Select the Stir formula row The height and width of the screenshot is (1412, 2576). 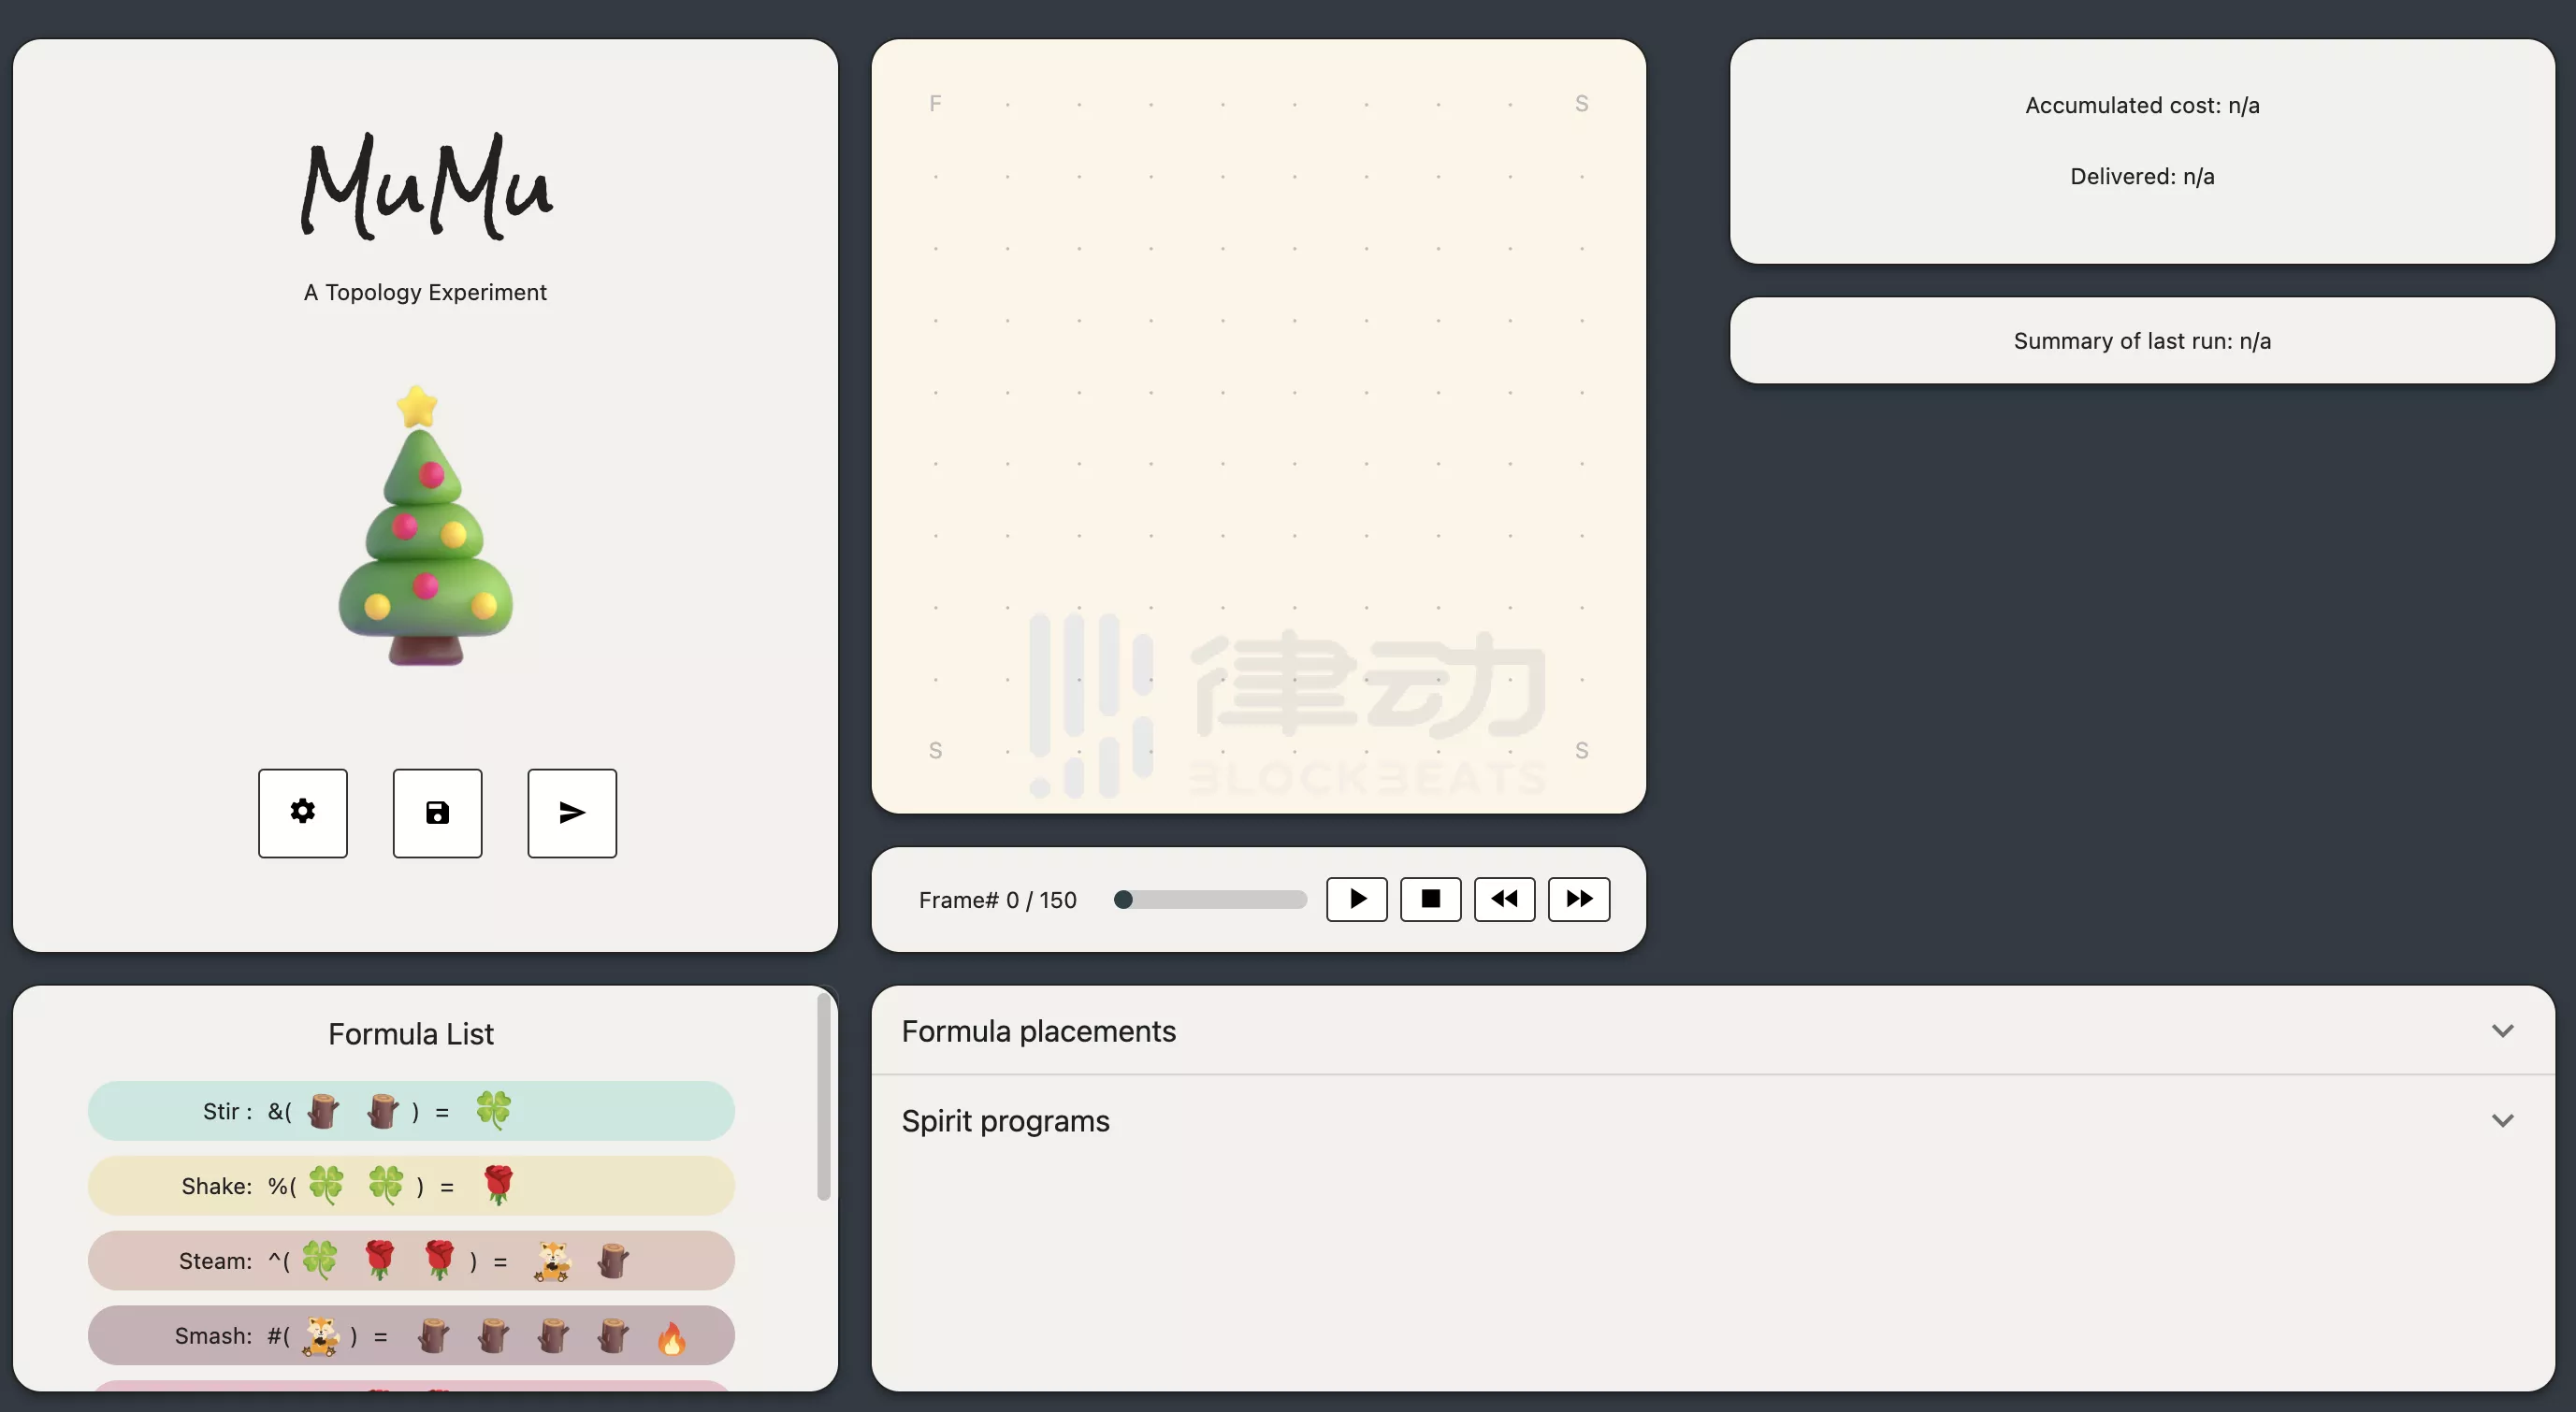click(410, 1110)
